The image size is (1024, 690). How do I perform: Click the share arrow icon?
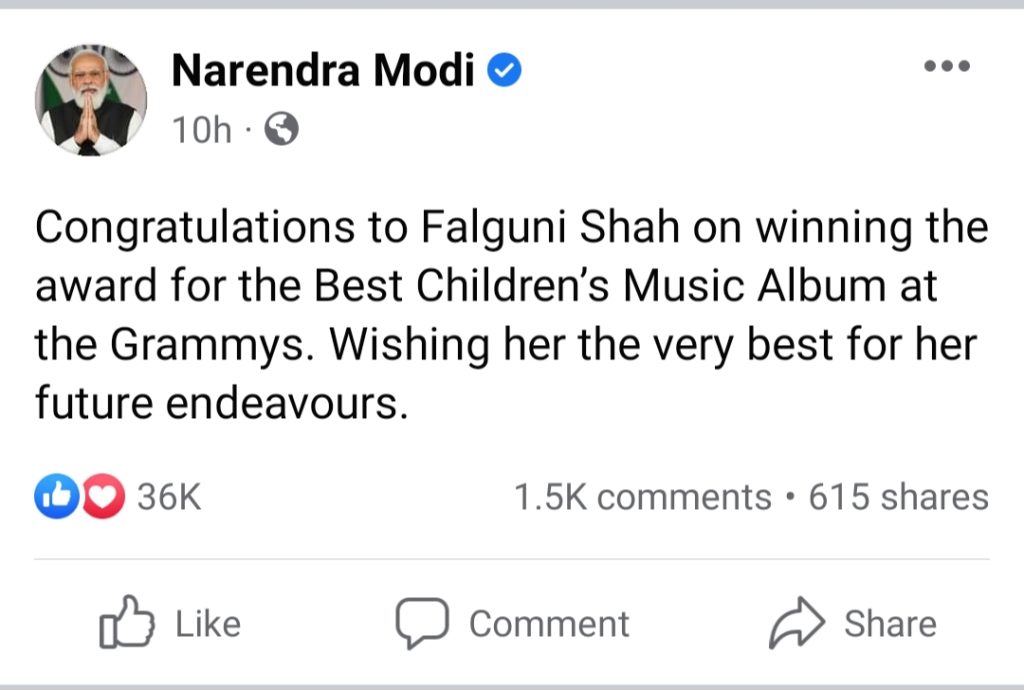click(797, 623)
